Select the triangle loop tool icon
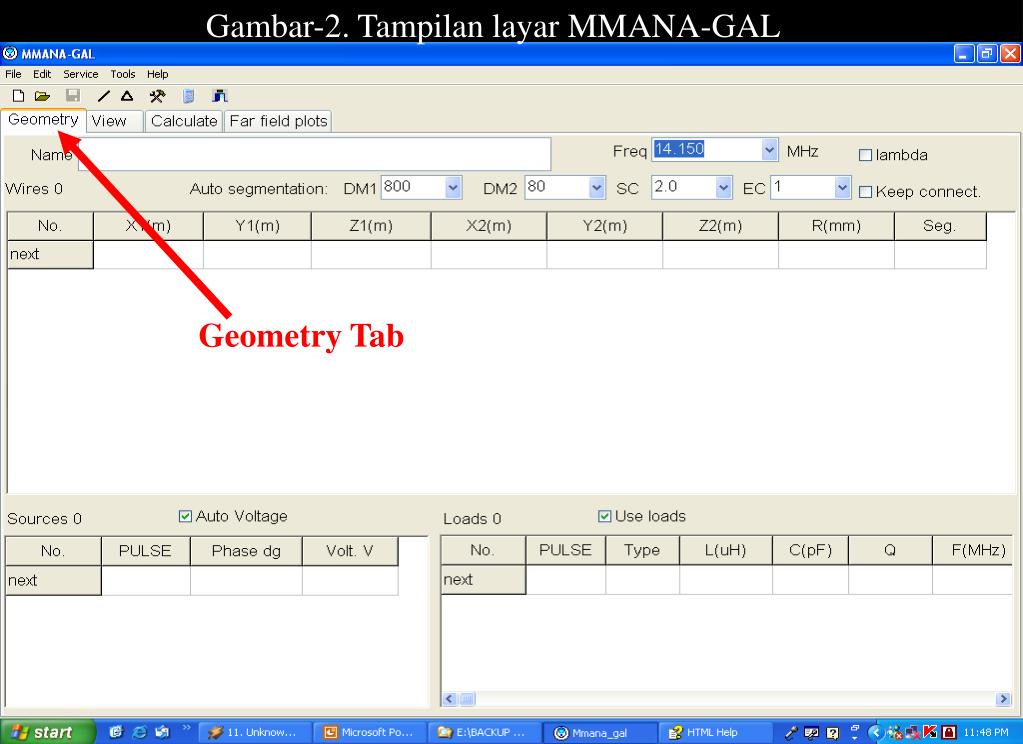1023x744 pixels. point(127,96)
